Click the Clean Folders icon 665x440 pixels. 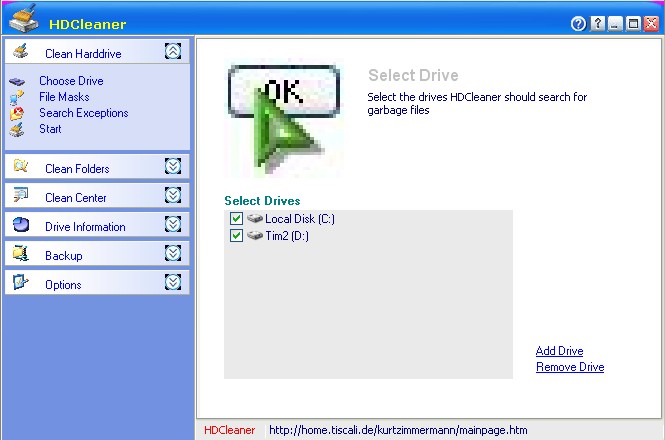[20, 166]
